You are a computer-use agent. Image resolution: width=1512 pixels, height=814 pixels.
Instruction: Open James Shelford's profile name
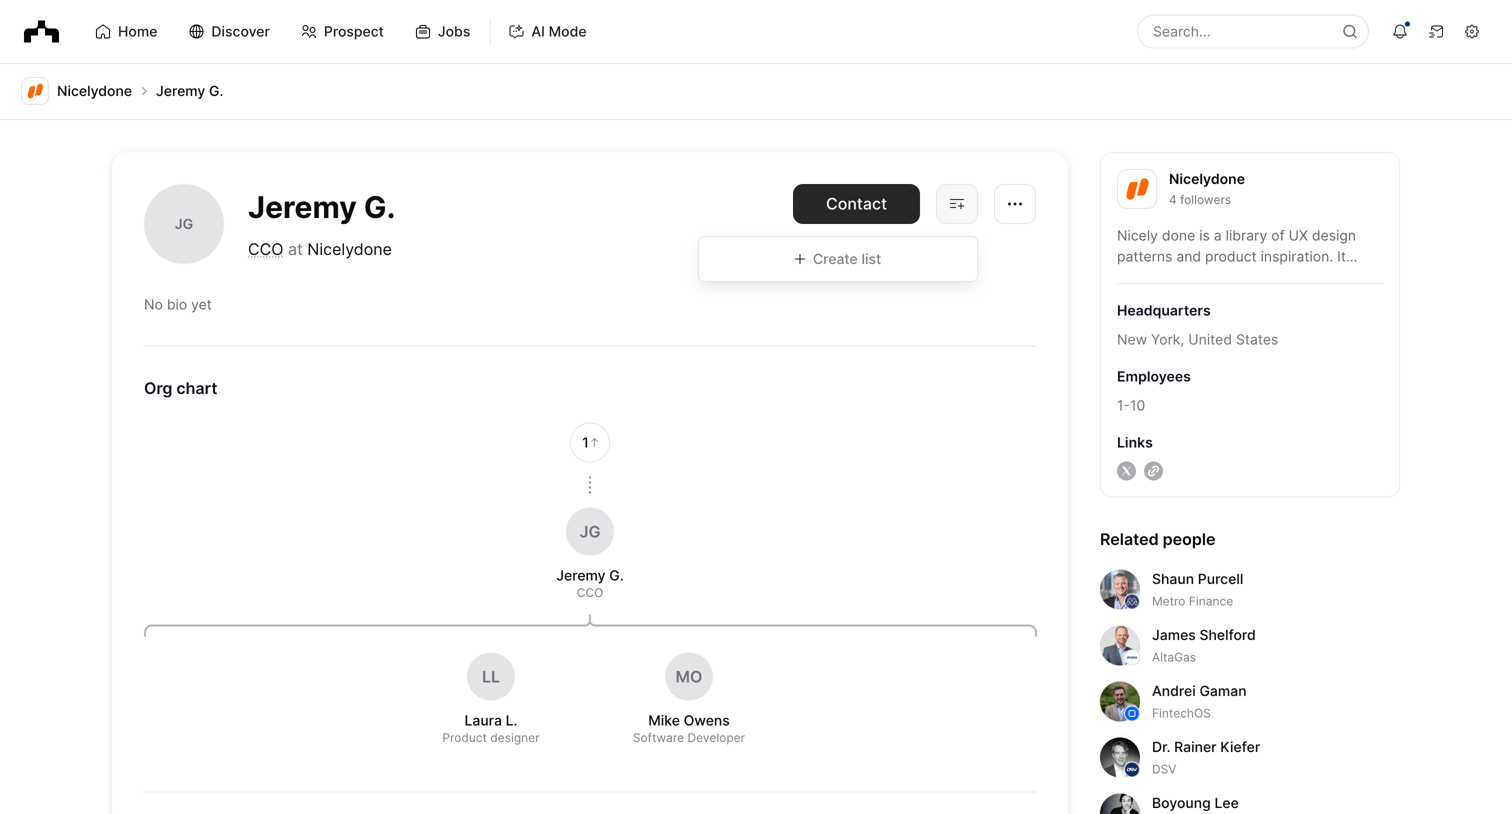click(x=1203, y=635)
